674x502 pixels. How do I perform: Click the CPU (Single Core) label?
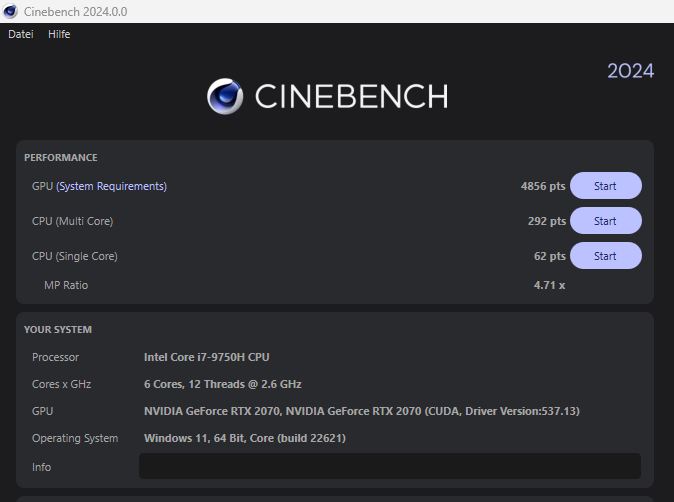pos(74,256)
